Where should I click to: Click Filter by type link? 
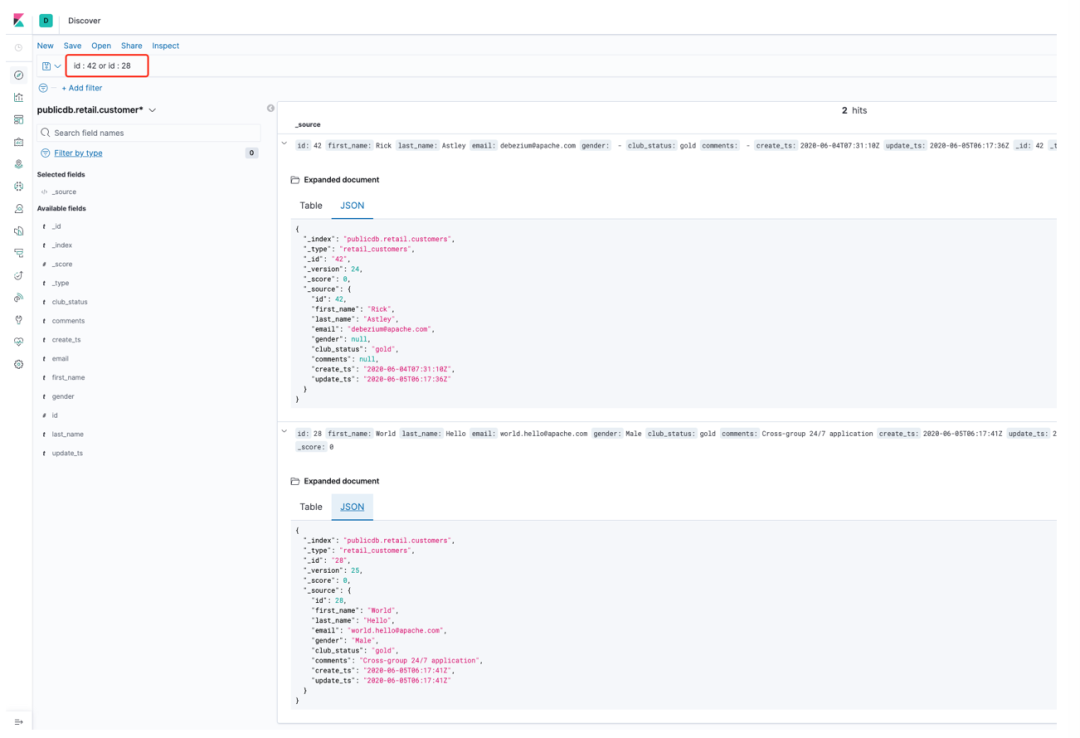(x=78, y=153)
